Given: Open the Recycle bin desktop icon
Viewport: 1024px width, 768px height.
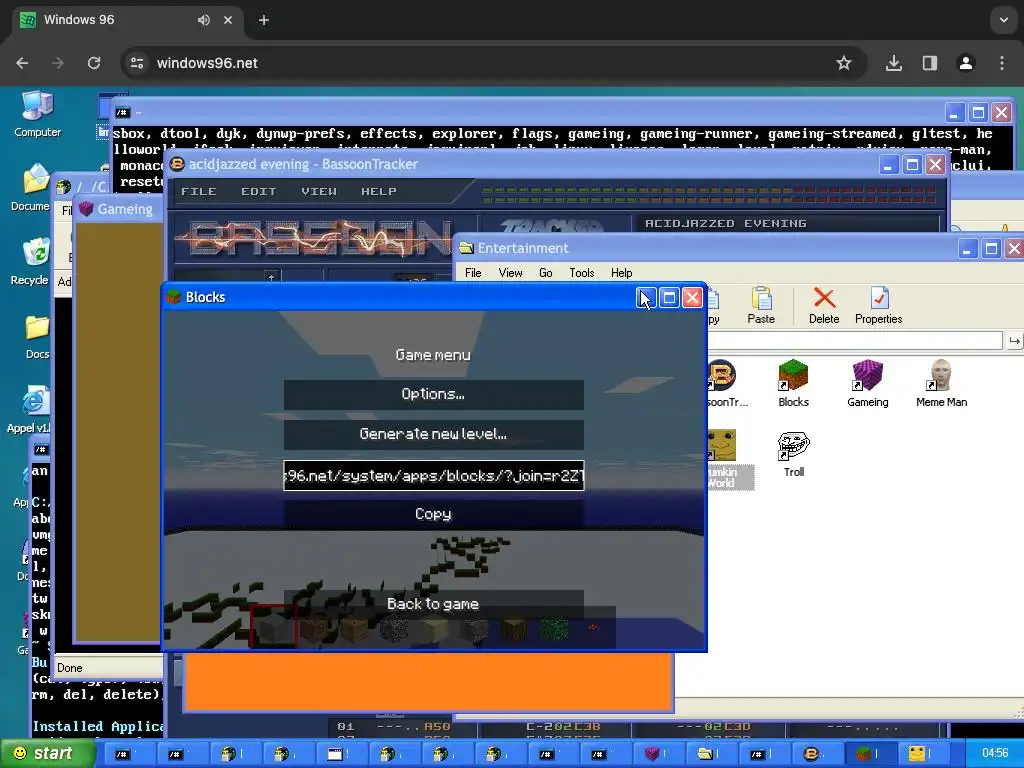Looking at the screenshot, I should [x=31, y=263].
